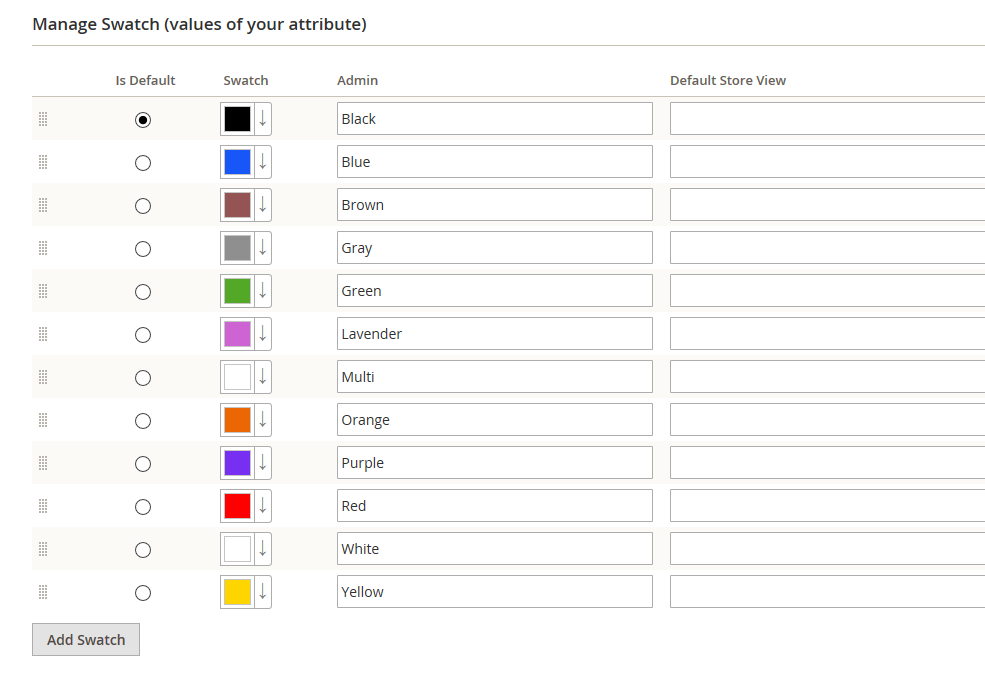Open the White swatch color picker dropdown
The width and height of the screenshot is (985, 681).
coord(262,548)
